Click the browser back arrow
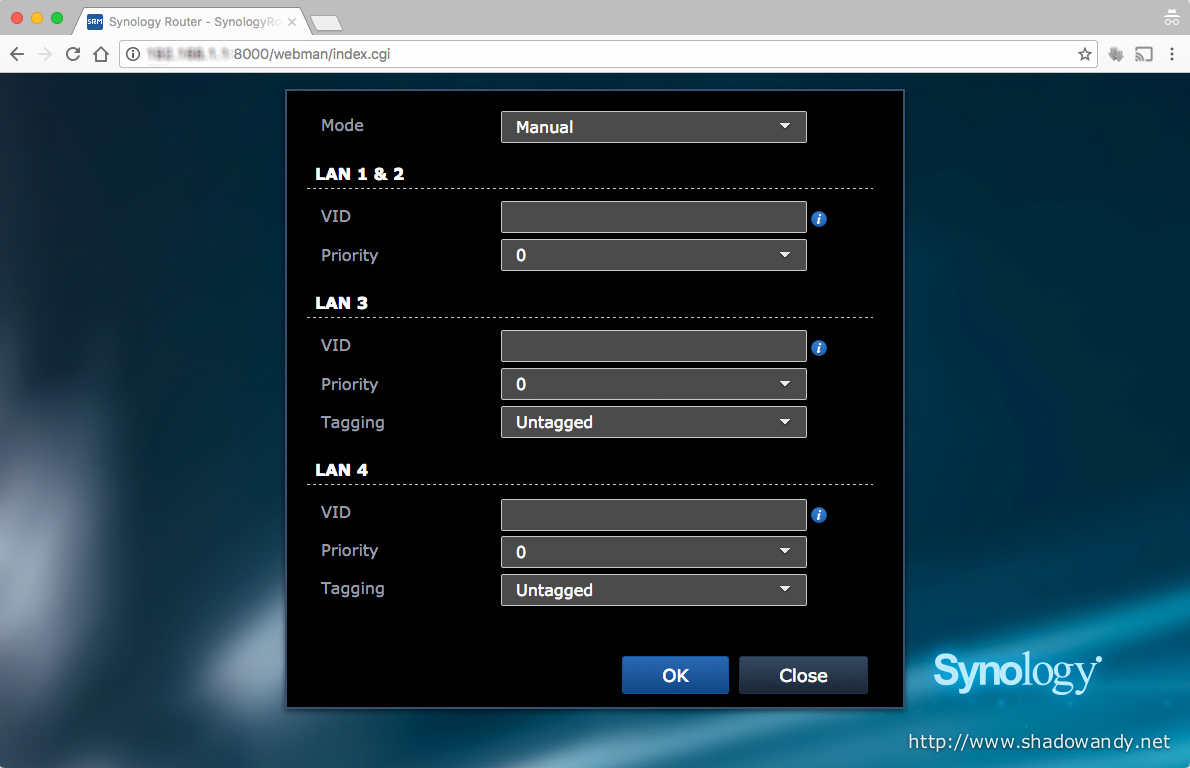 click(17, 54)
